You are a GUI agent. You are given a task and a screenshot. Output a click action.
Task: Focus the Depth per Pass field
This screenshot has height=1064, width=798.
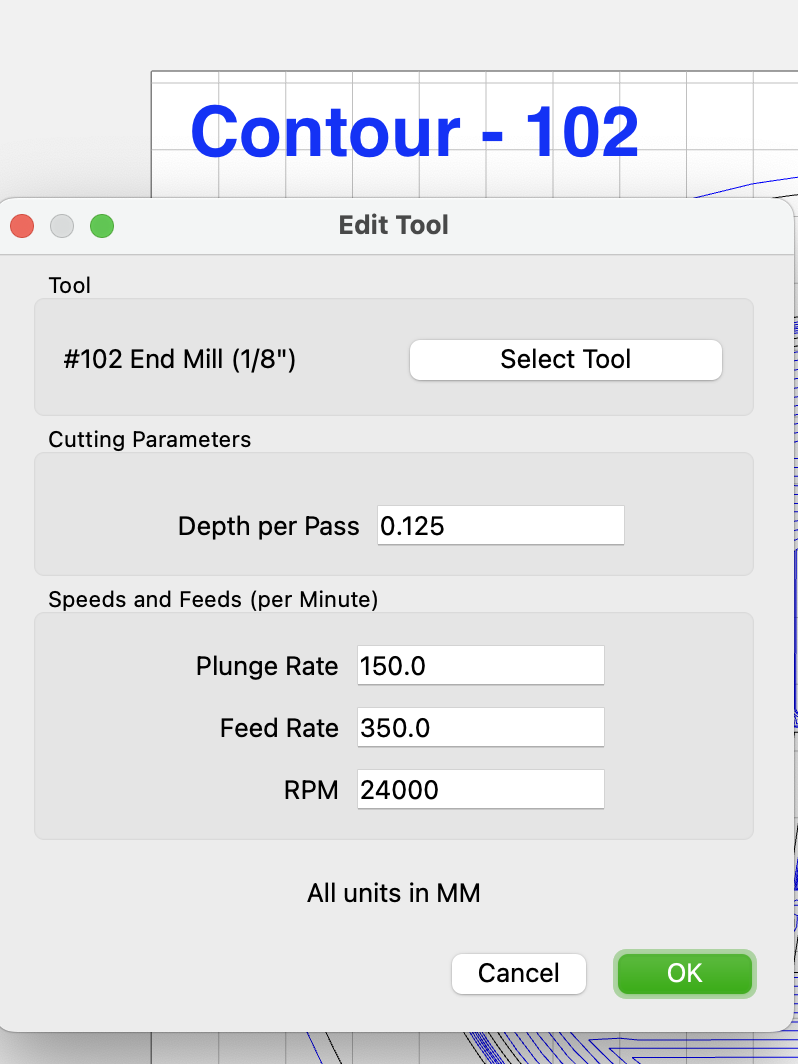(x=500, y=526)
